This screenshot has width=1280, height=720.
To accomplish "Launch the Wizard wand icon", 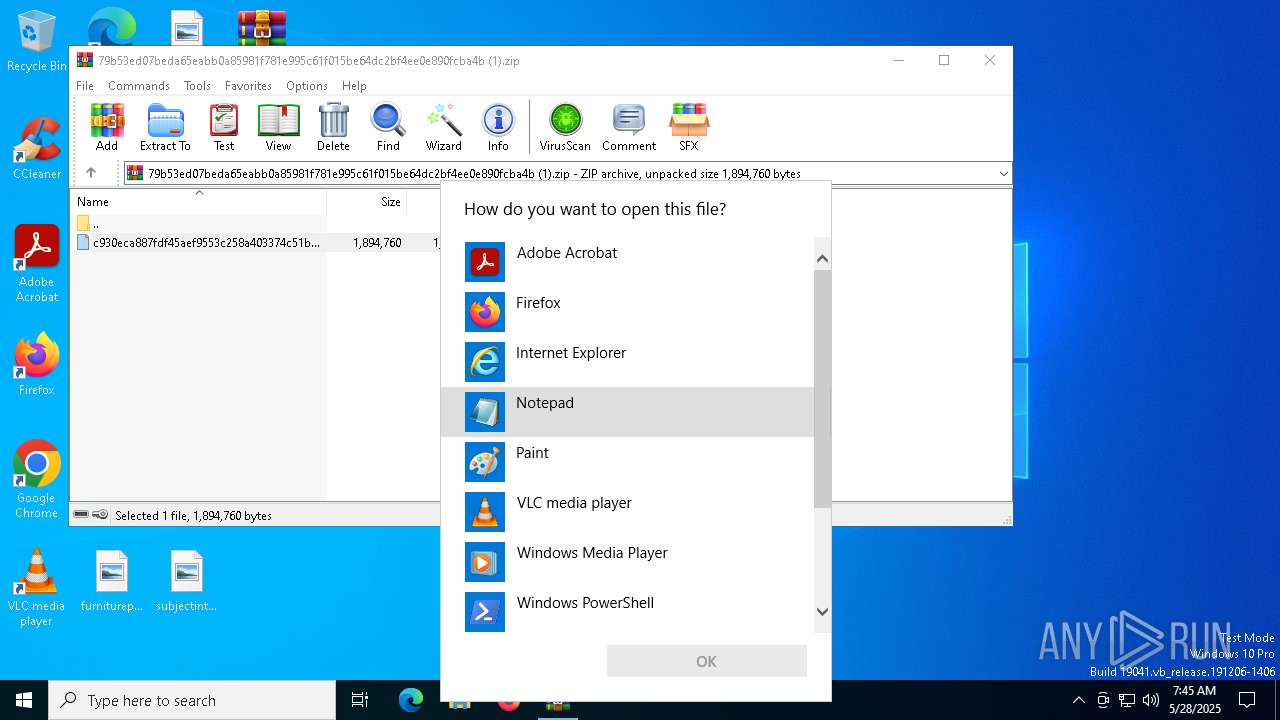I will click(444, 127).
